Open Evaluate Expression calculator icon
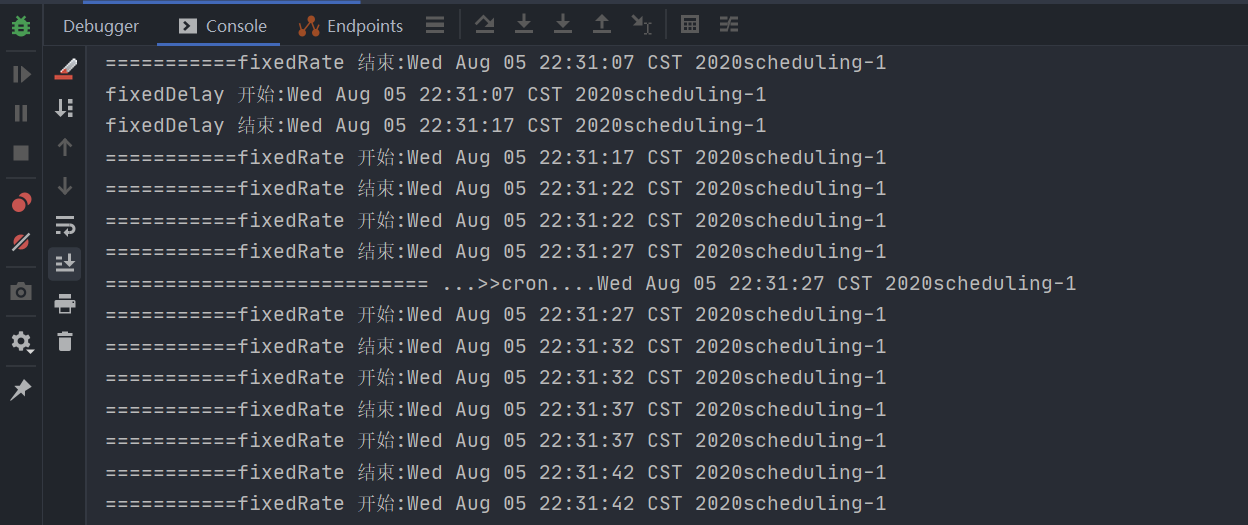Image resolution: width=1248 pixels, height=525 pixels. (690, 25)
